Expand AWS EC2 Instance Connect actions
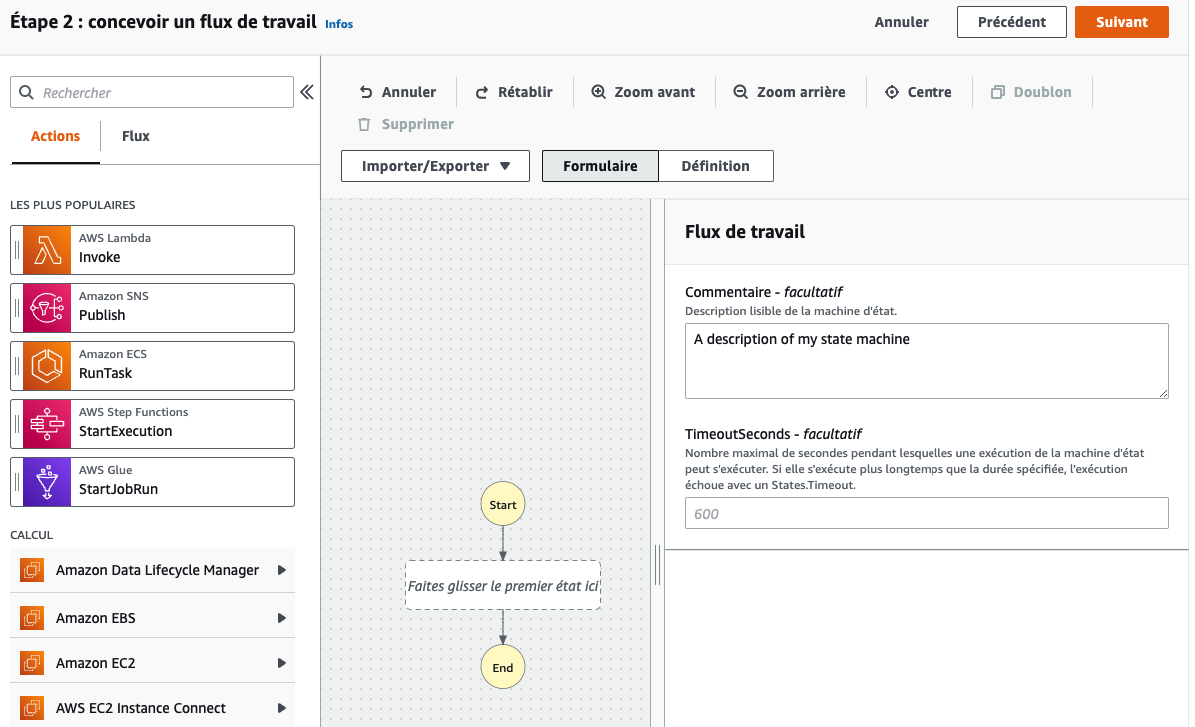The image size is (1195, 727). point(281,708)
